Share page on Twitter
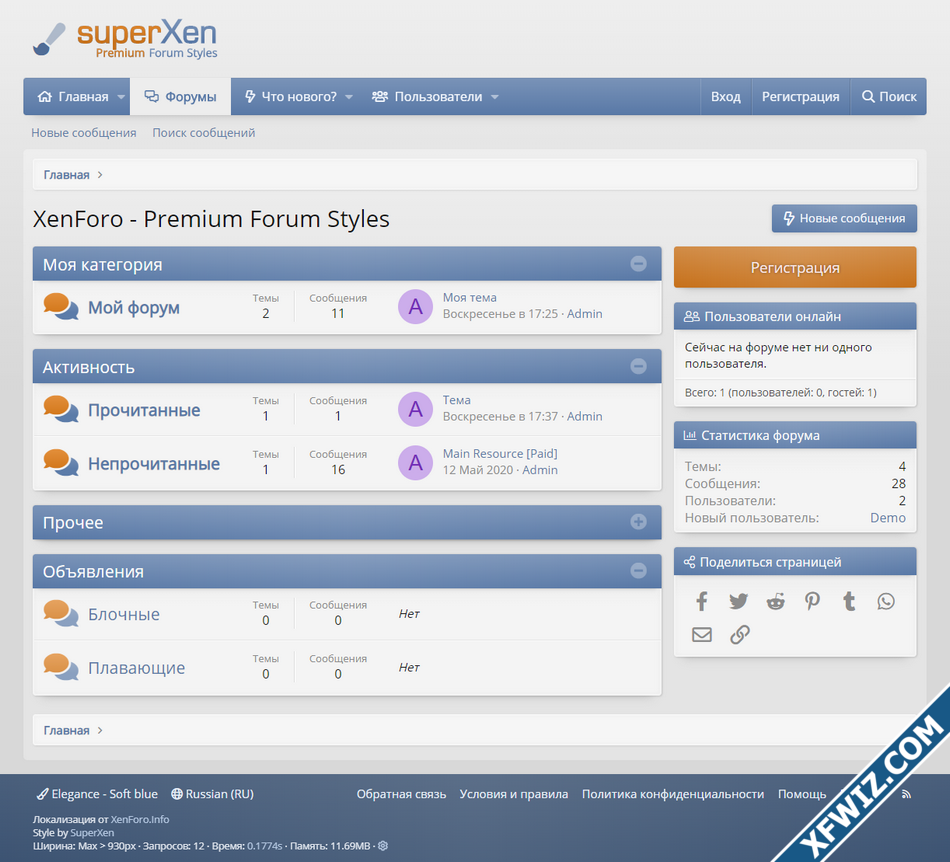 click(738, 602)
